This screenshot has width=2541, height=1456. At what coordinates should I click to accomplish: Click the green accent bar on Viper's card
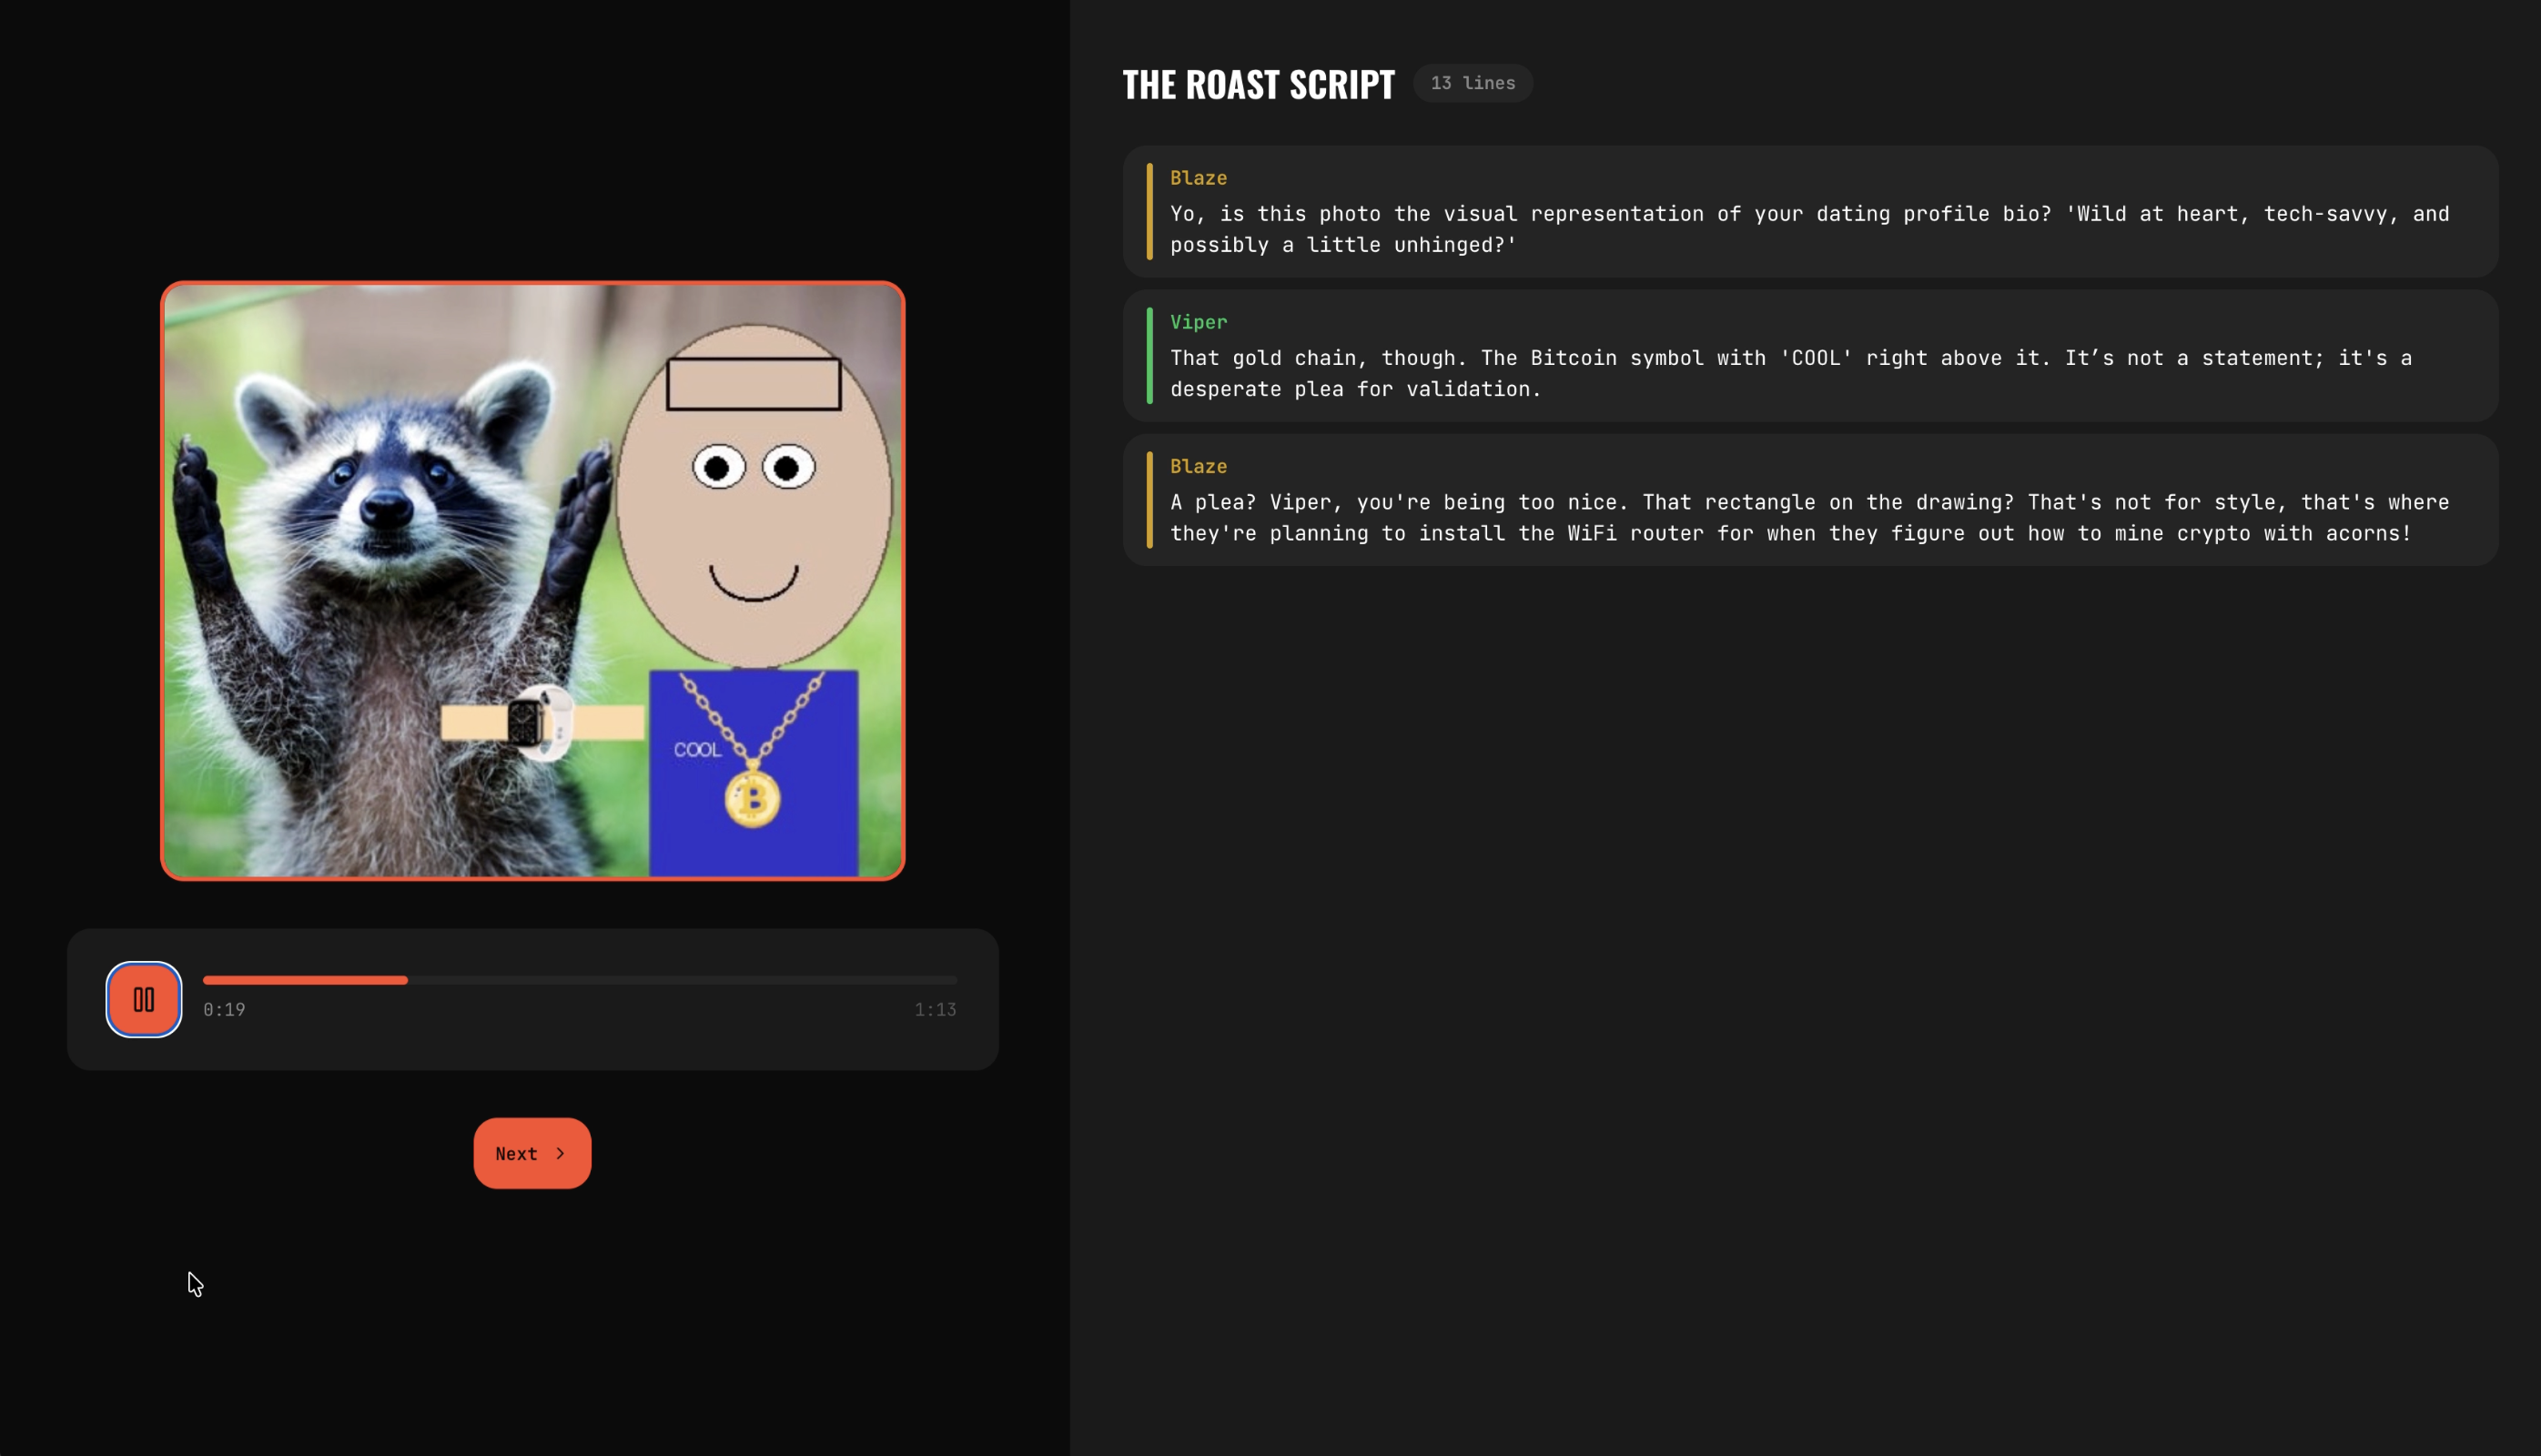(x=1149, y=356)
